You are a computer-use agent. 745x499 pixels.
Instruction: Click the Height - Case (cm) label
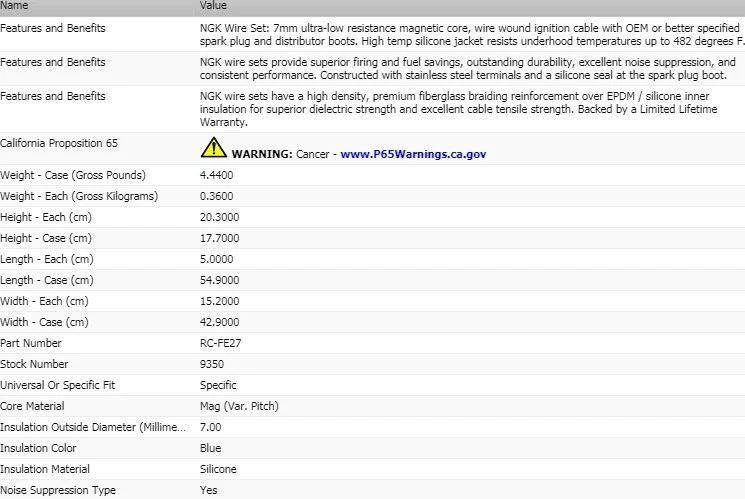tap(46, 238)
